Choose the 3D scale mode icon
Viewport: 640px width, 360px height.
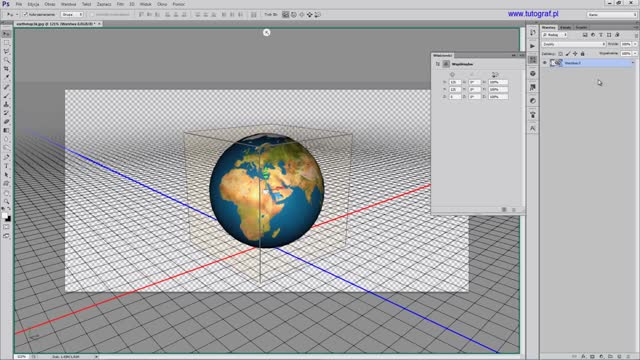pos(318,14)
